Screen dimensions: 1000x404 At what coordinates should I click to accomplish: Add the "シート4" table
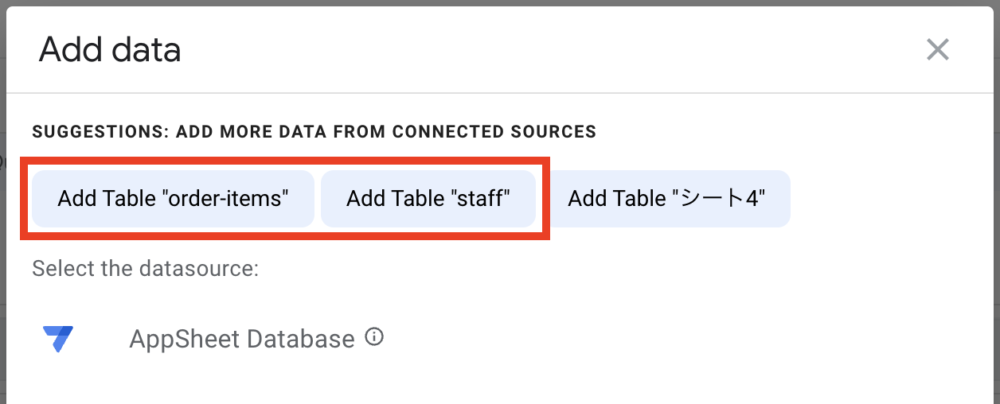pyautogui.click(x=667, y=198)
